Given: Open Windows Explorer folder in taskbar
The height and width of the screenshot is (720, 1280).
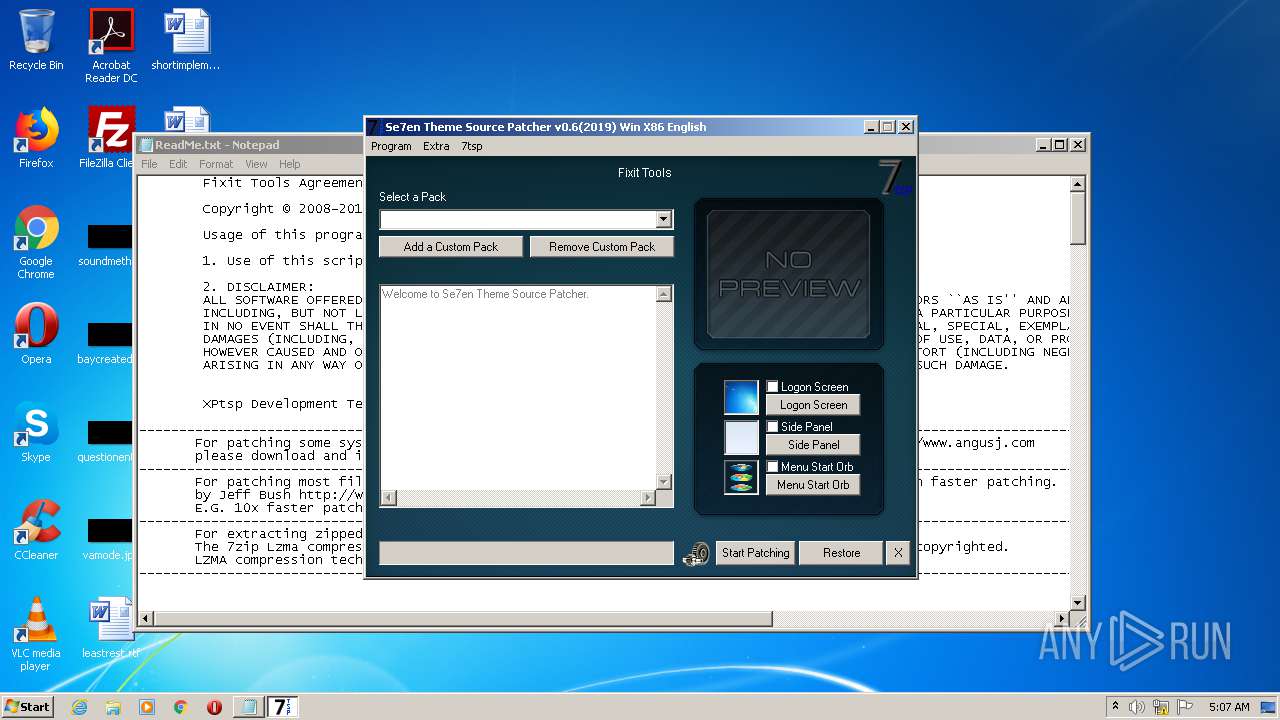Looking at the screenshot, I should 113,707.
